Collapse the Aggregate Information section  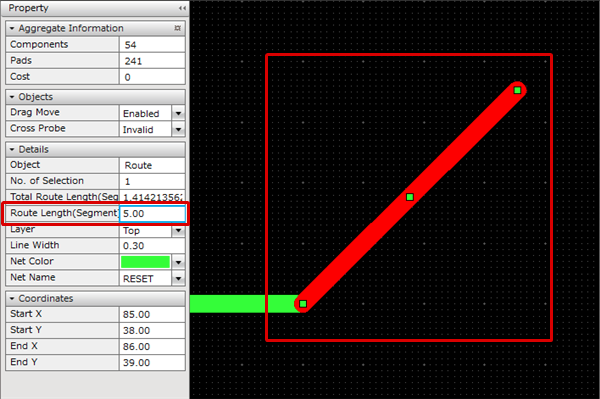(x=12, y=28)
